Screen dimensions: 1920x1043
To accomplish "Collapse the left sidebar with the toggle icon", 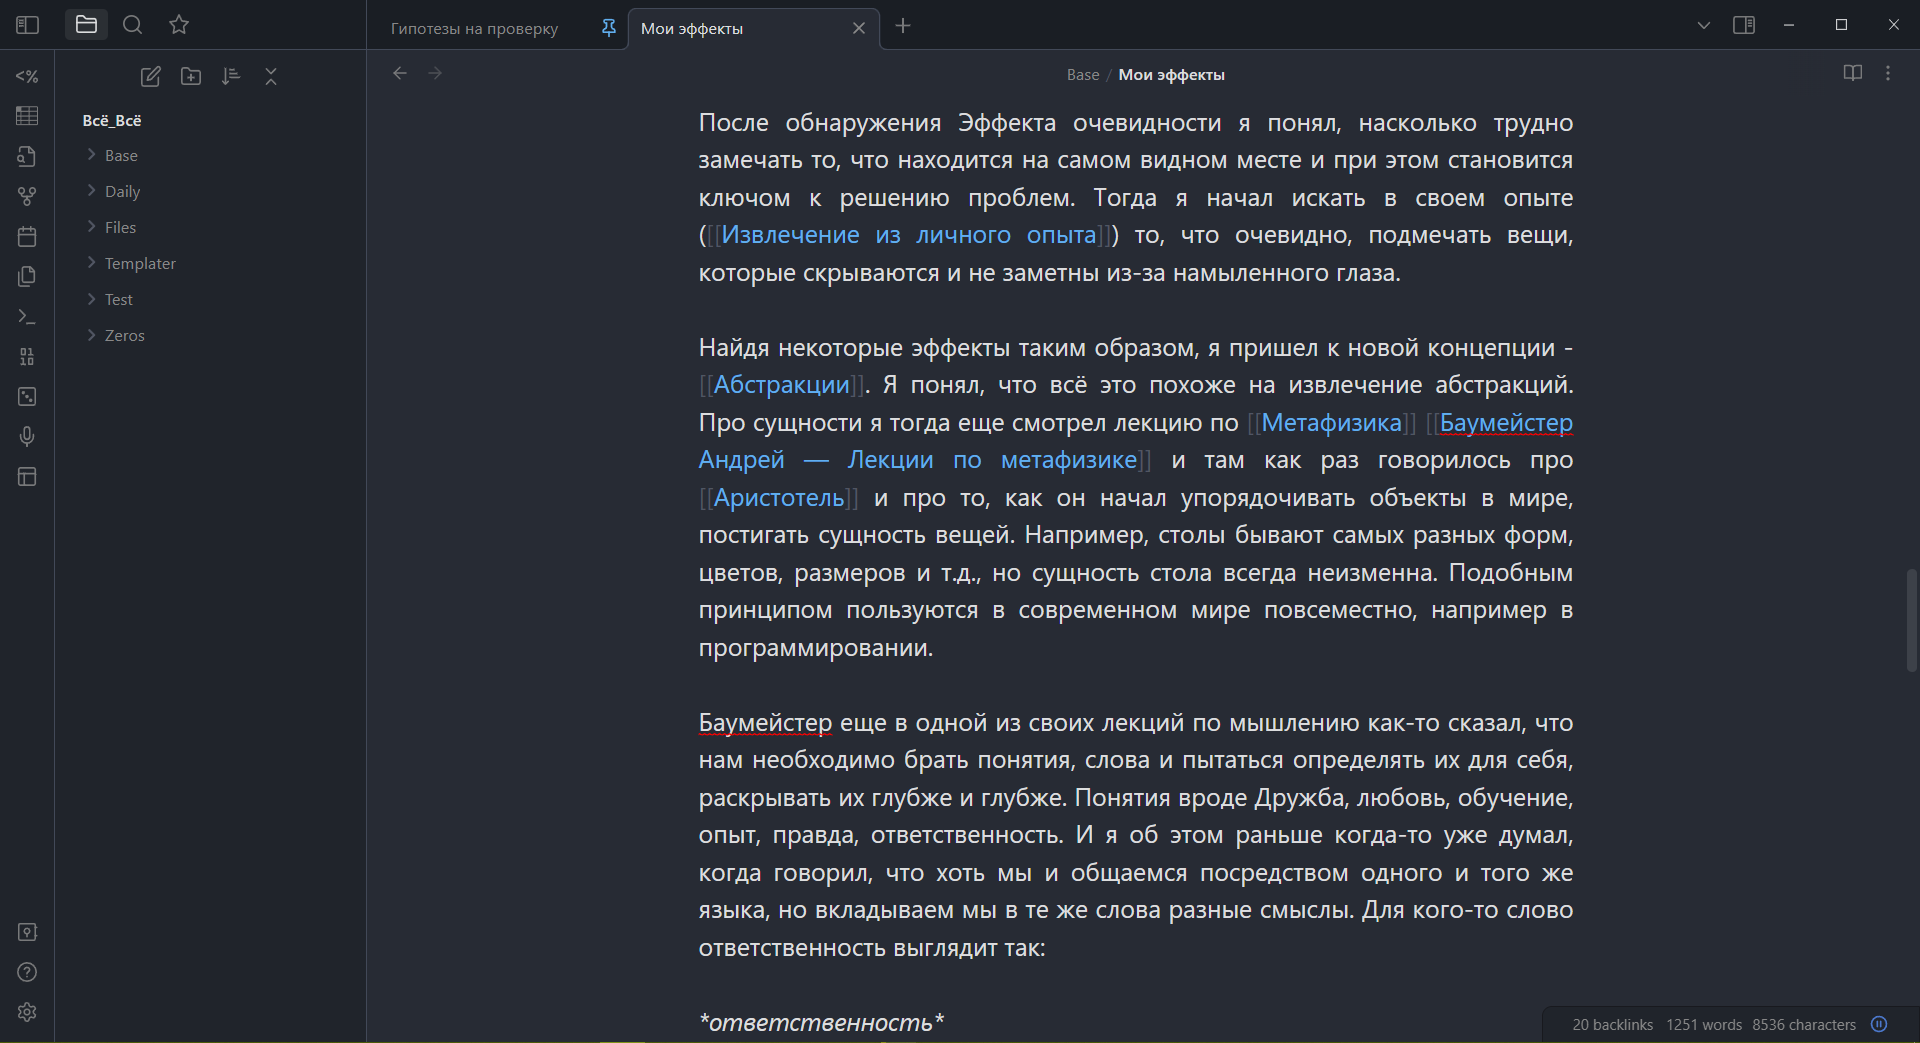I will (27, 25).
